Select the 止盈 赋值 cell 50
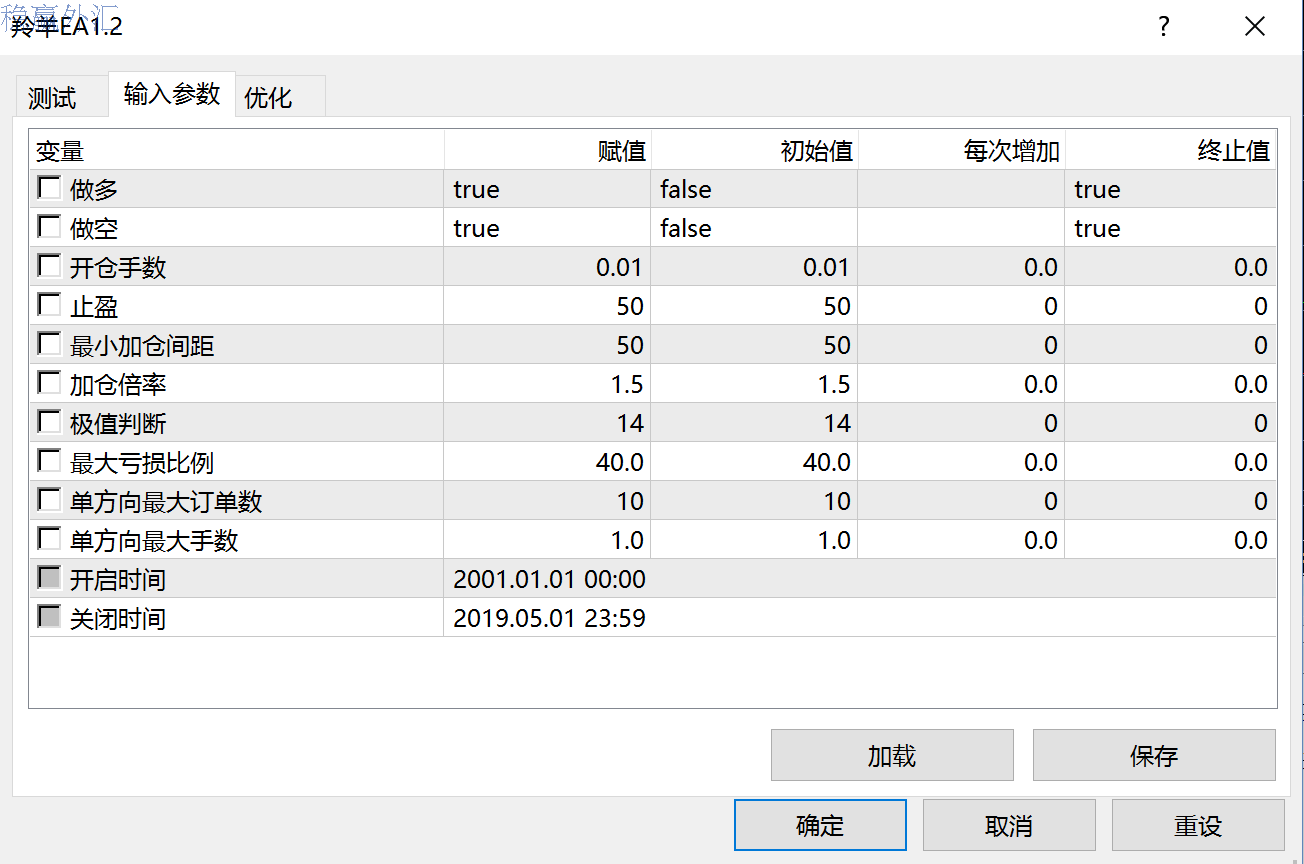The width and height of the screenshot is (1304, 864). pyautogui.click(x=548, y=306)
